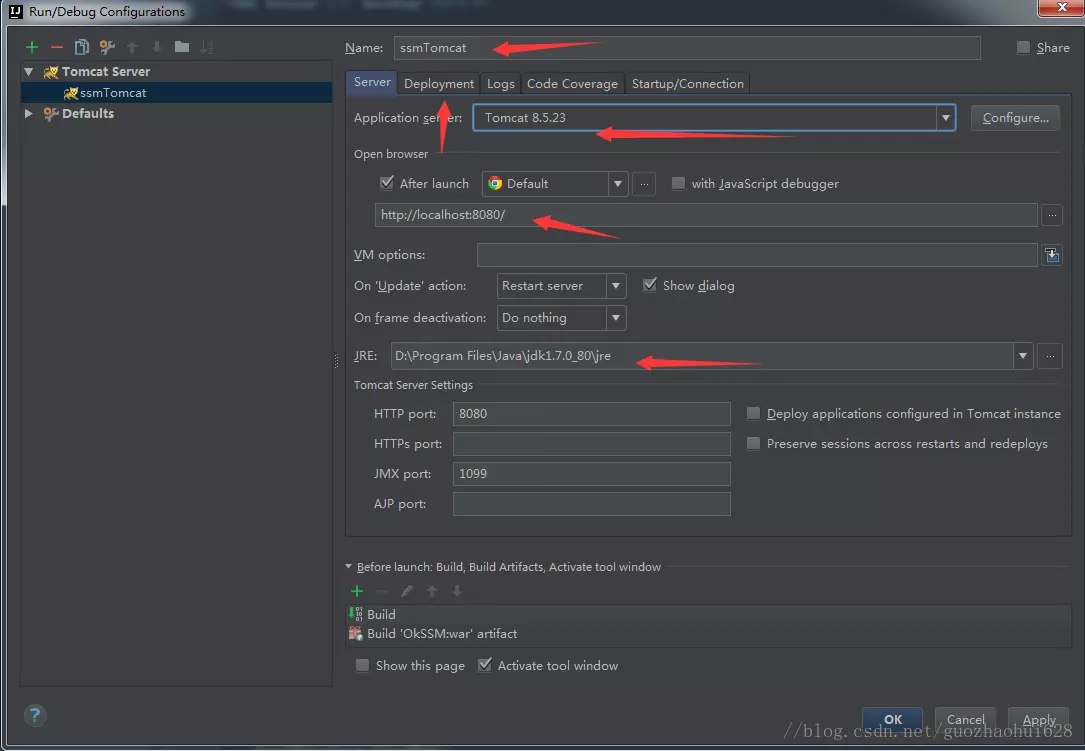The height and width of the screenshot is (751, 1085).
Task: Enable Preserve sessions across restarts and redeploys
Action: tap(753, 443)
